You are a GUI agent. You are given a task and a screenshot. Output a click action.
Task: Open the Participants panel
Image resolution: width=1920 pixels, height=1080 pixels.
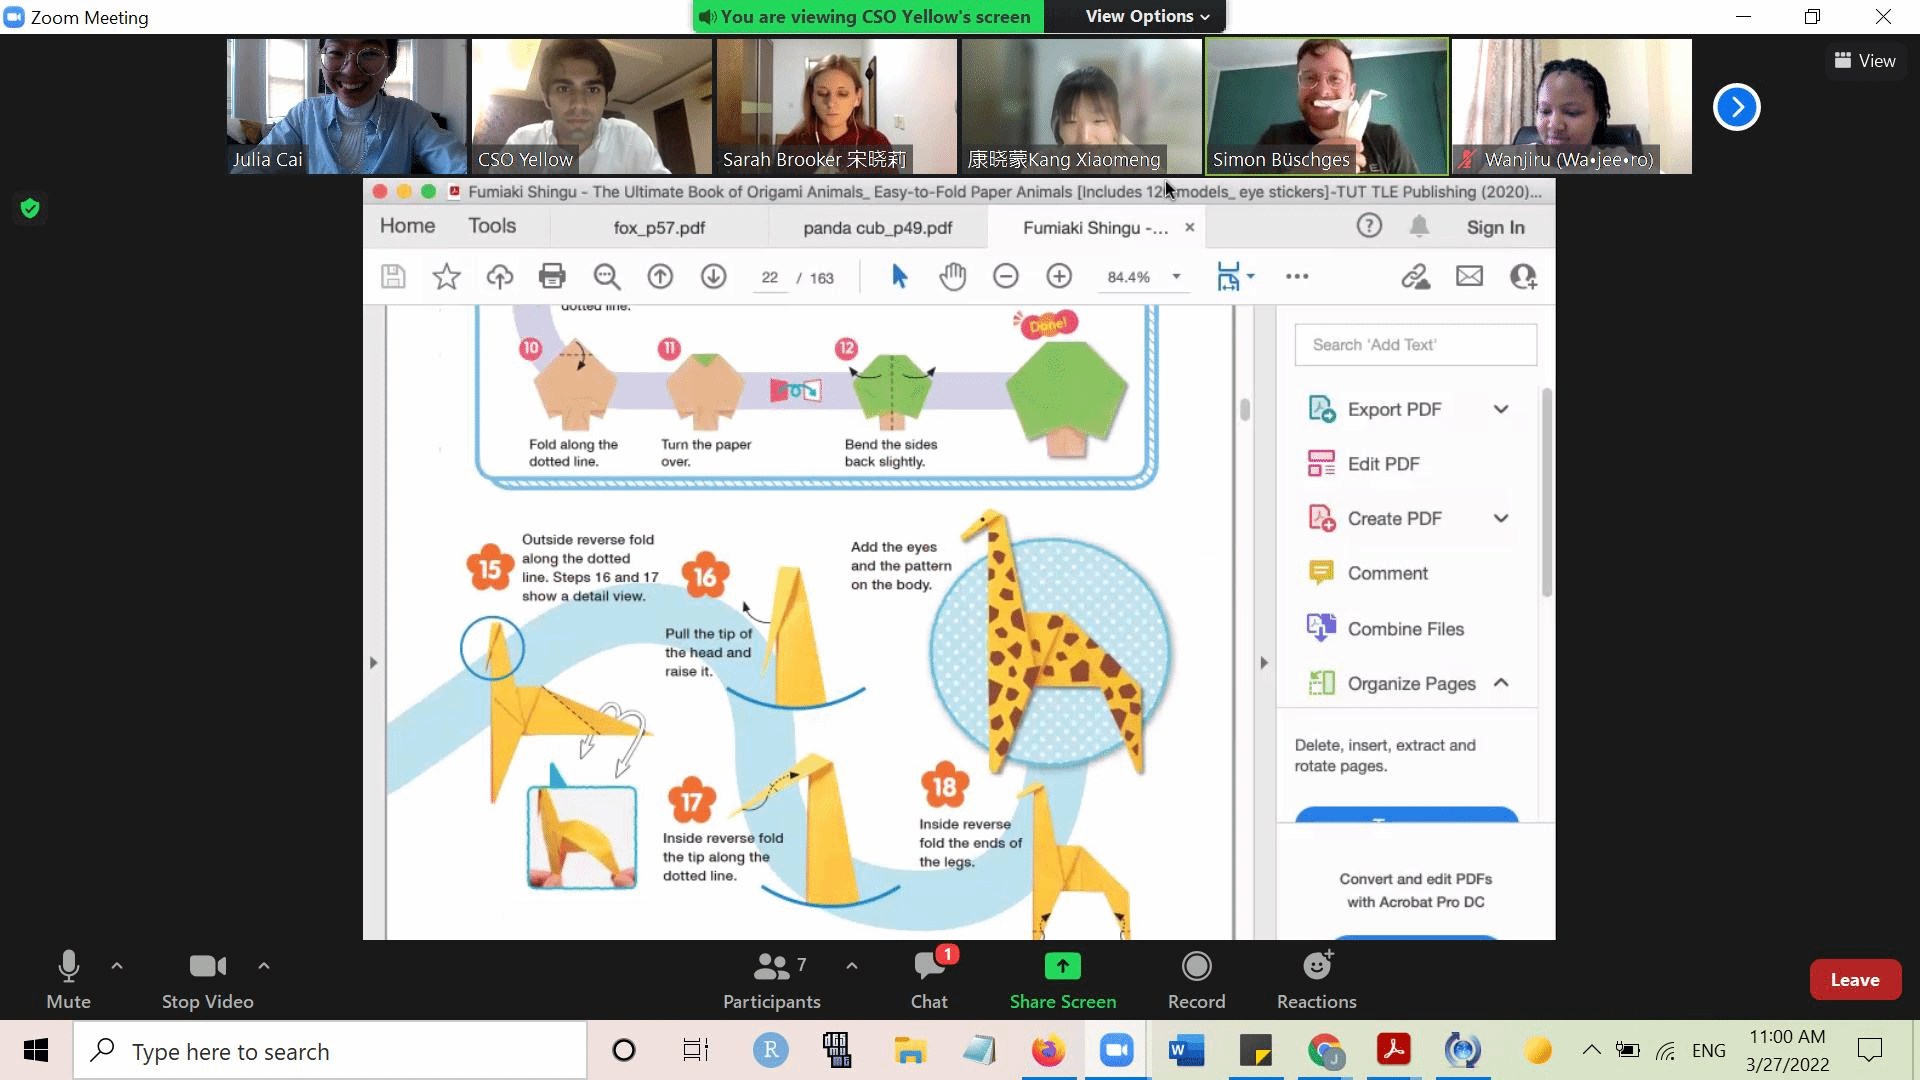tap(772, 980)
